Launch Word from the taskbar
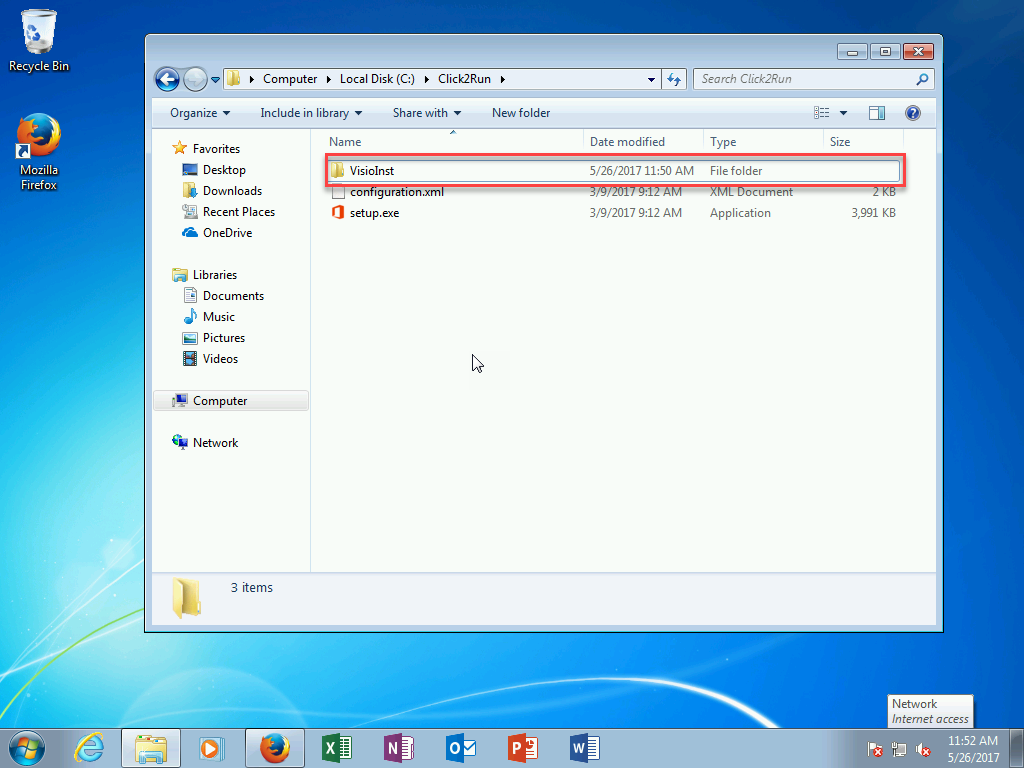This screenshot has width=1024, height=768. (584, 748)
